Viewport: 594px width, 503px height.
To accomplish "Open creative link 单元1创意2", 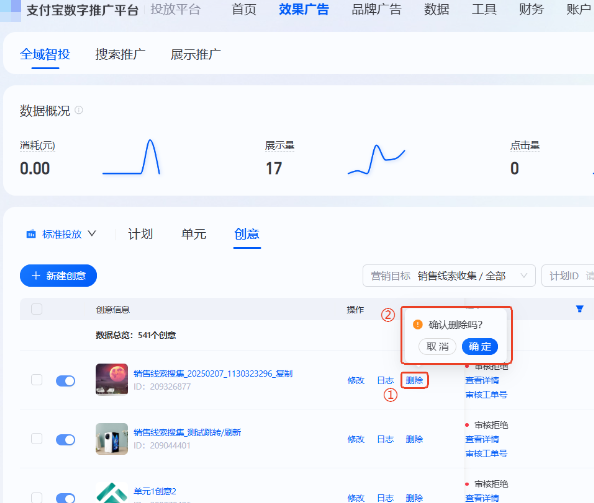I will point(155,491).
